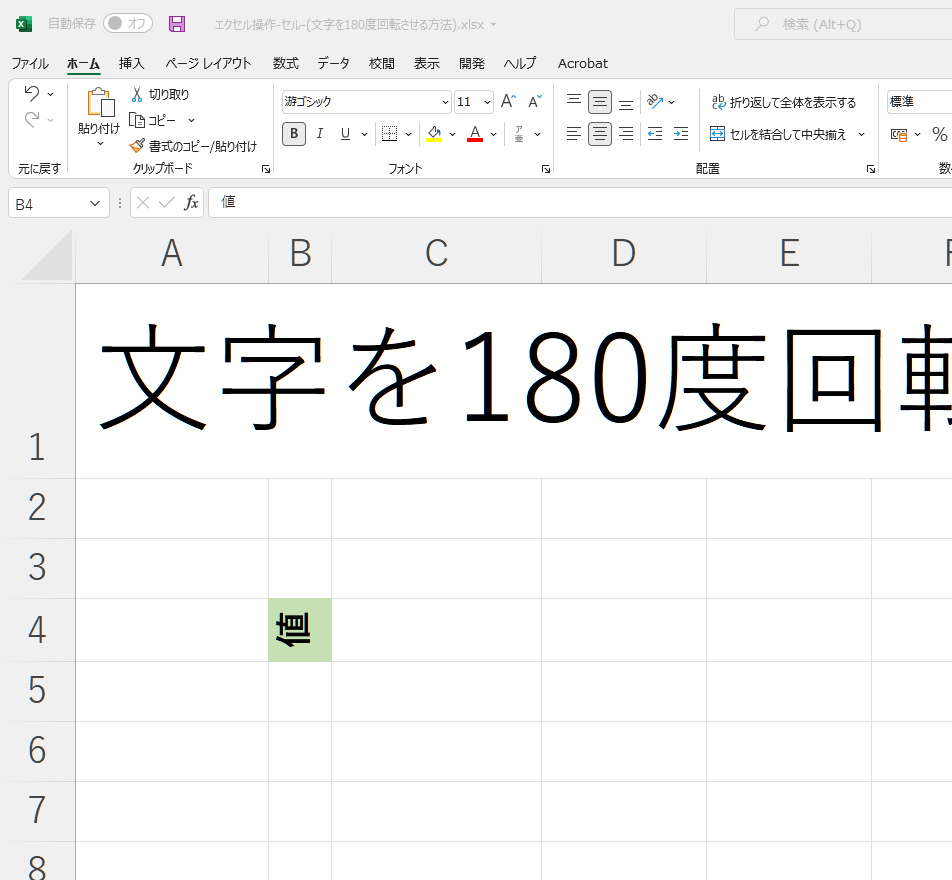Image resolution: width=952 pixels, height=880 pixels.
Task: Click the increase font size icon
Action: [x=508, y=102]
